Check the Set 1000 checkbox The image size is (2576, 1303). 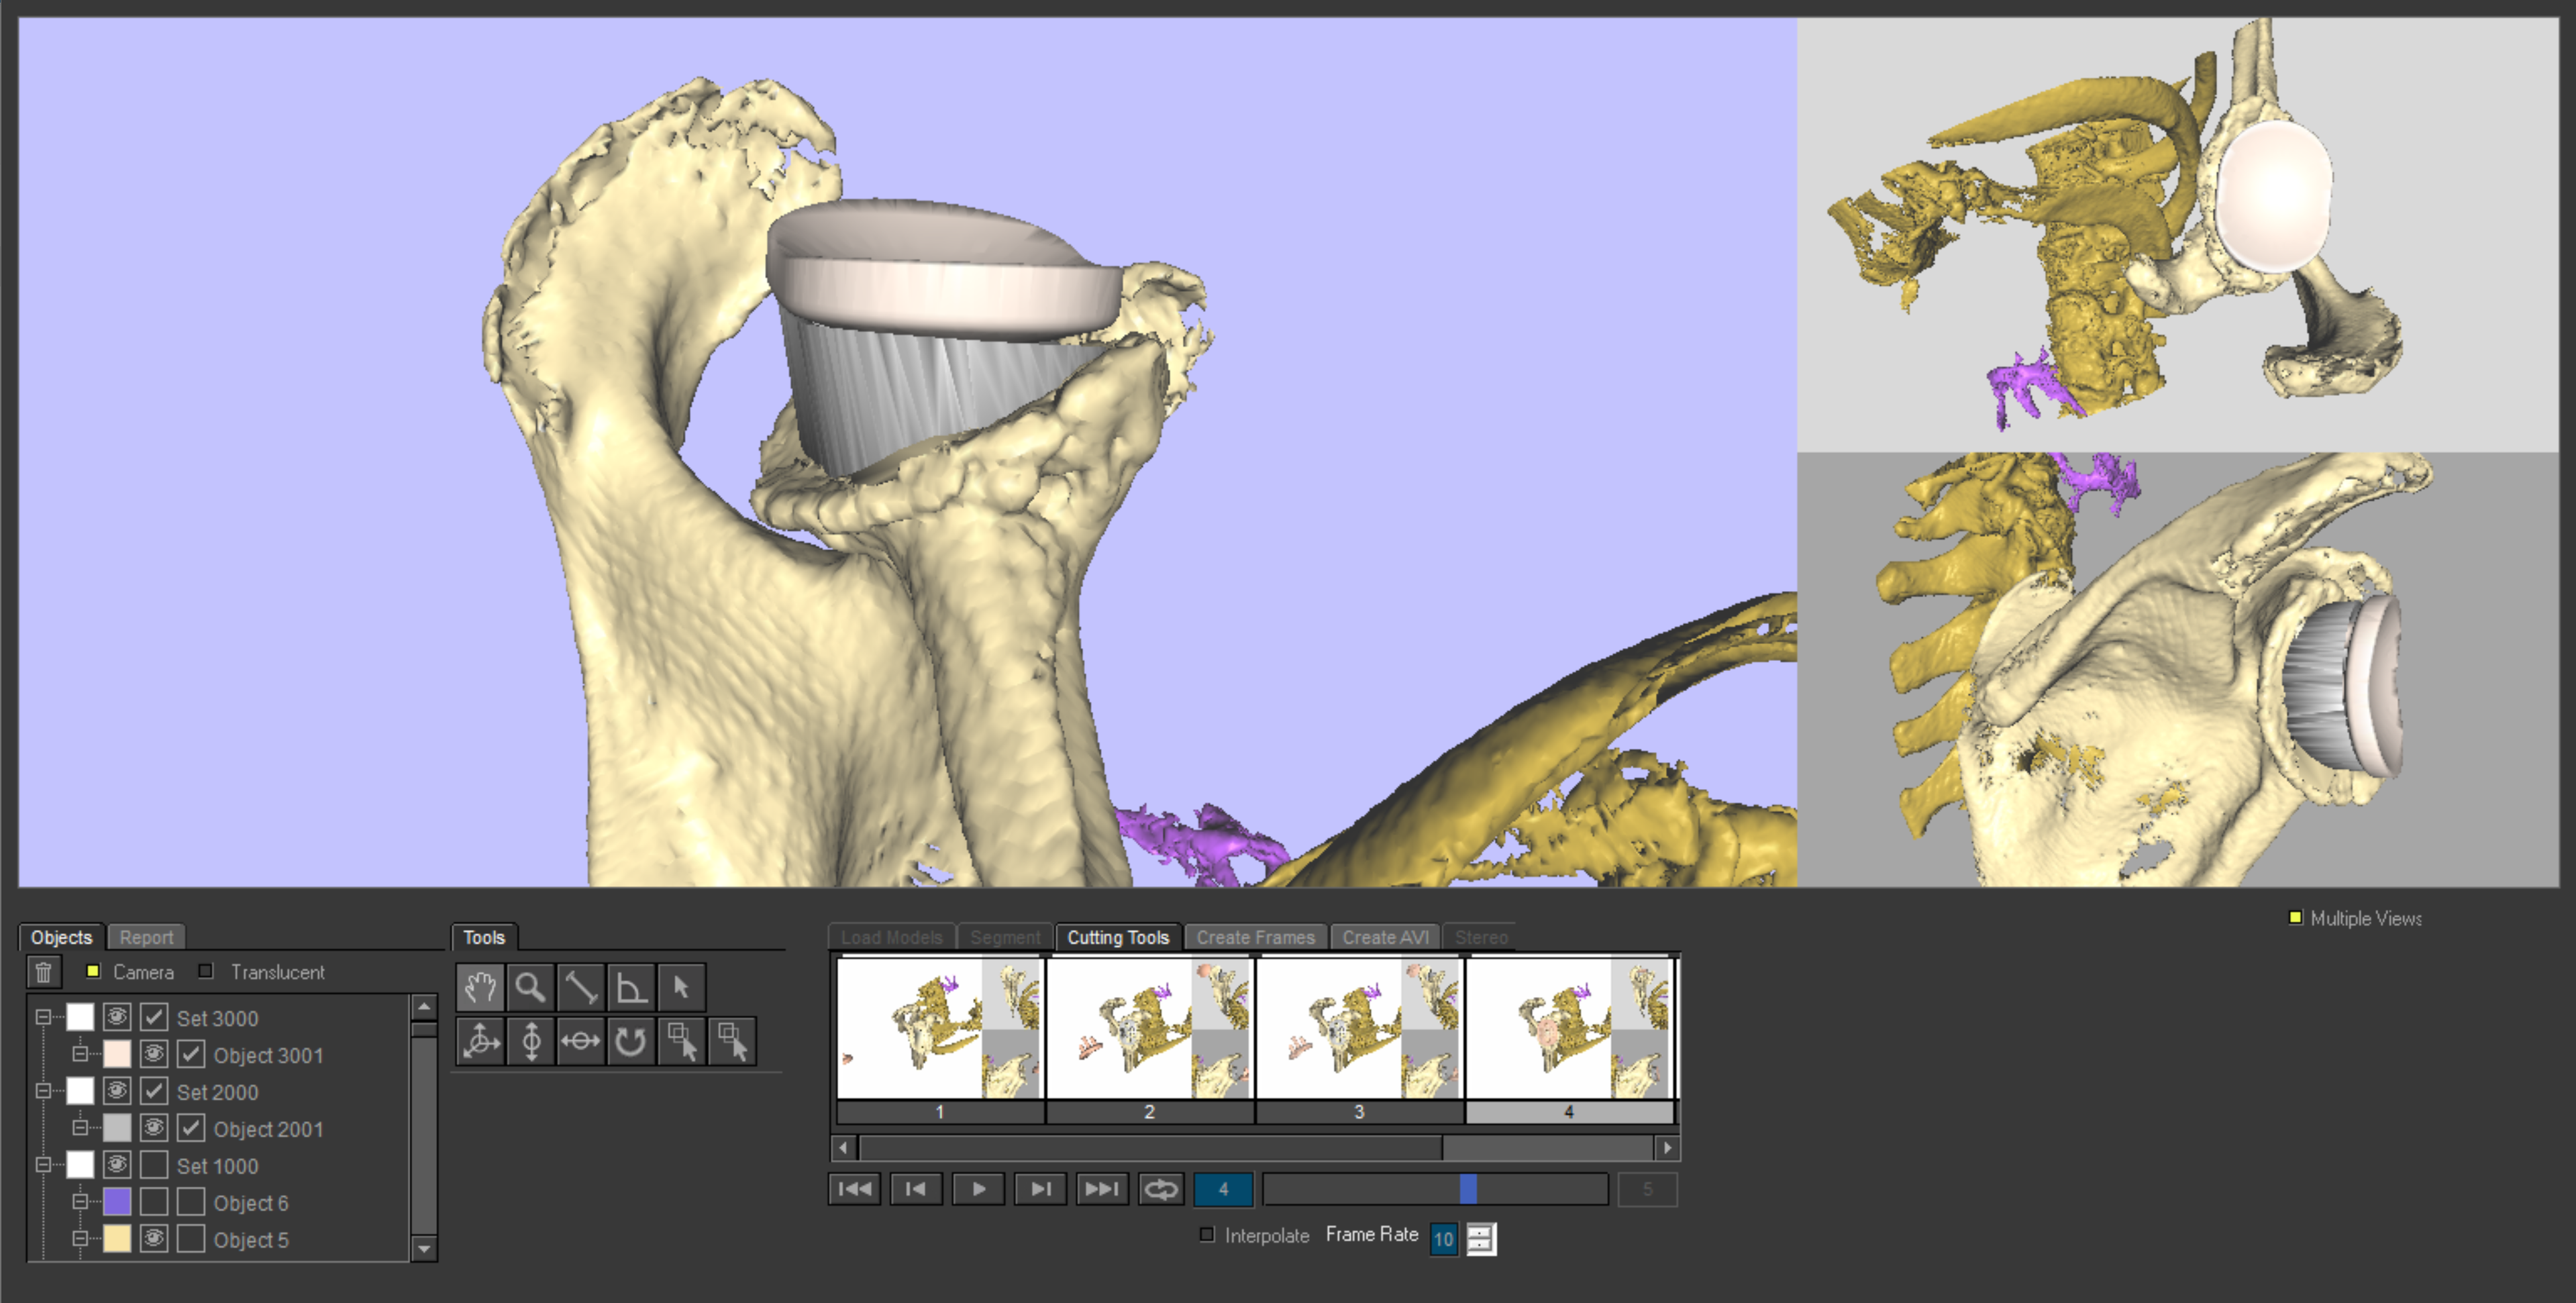(x=153, y=1165)
